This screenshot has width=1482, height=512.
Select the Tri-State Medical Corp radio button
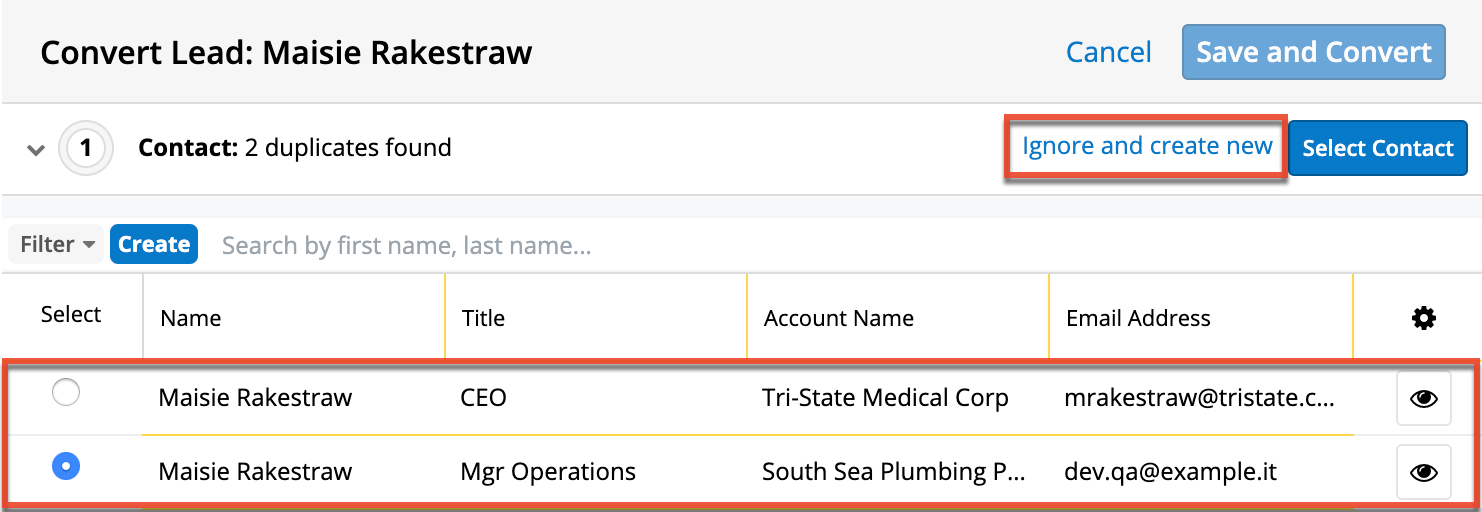coord(66,394)
